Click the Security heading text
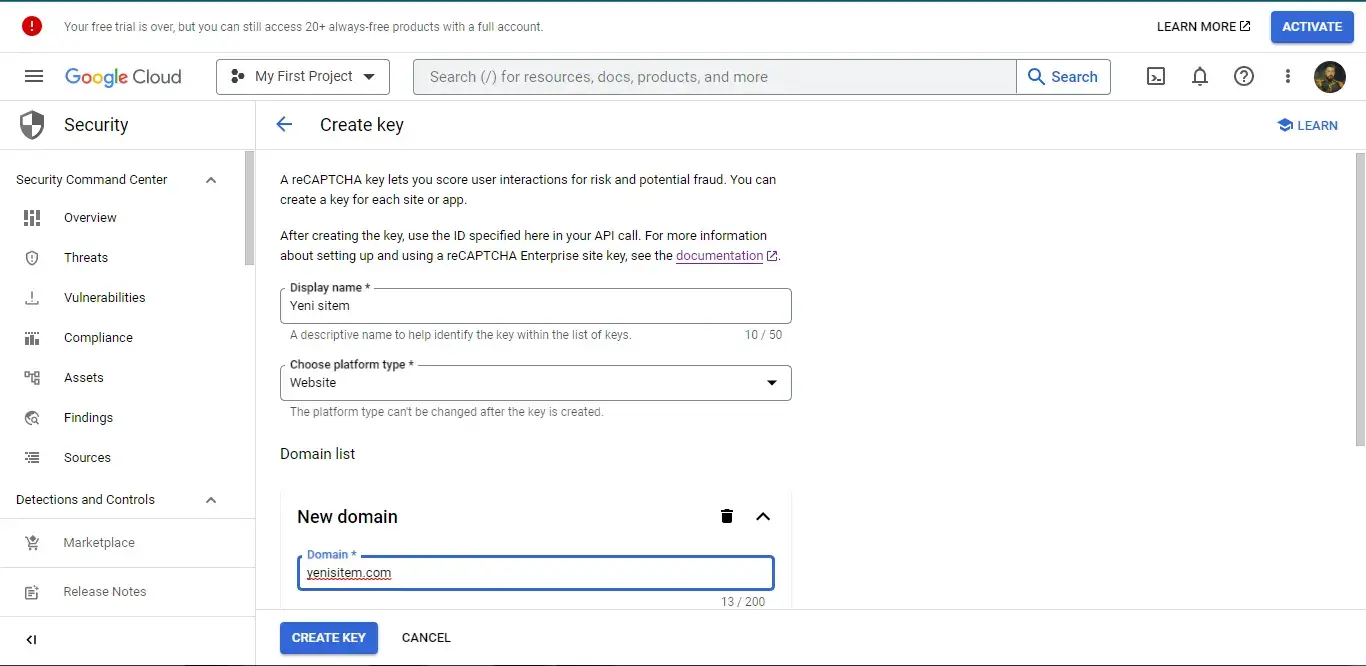This screenshot has height=666, width=1366. pos(96,125)
